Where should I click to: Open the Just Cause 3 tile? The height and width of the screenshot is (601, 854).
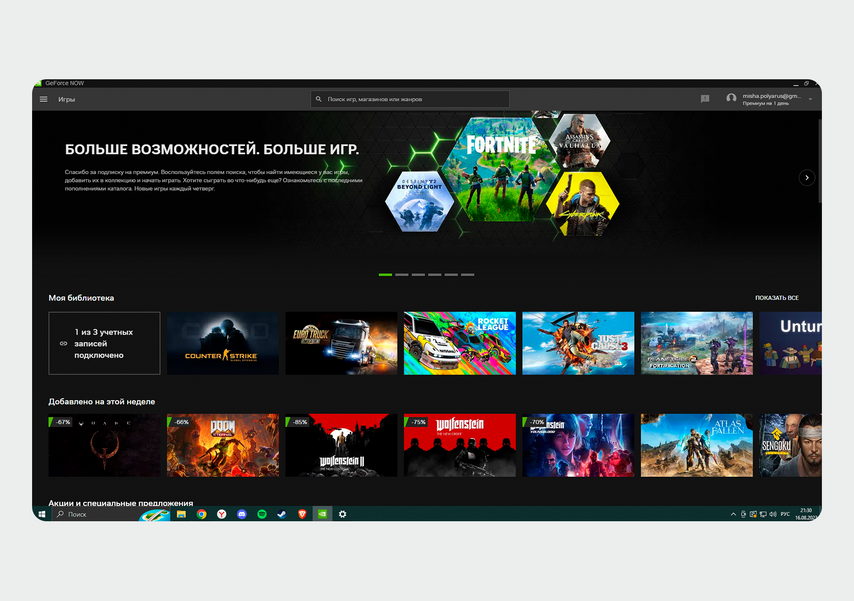(x=578, y=343)
